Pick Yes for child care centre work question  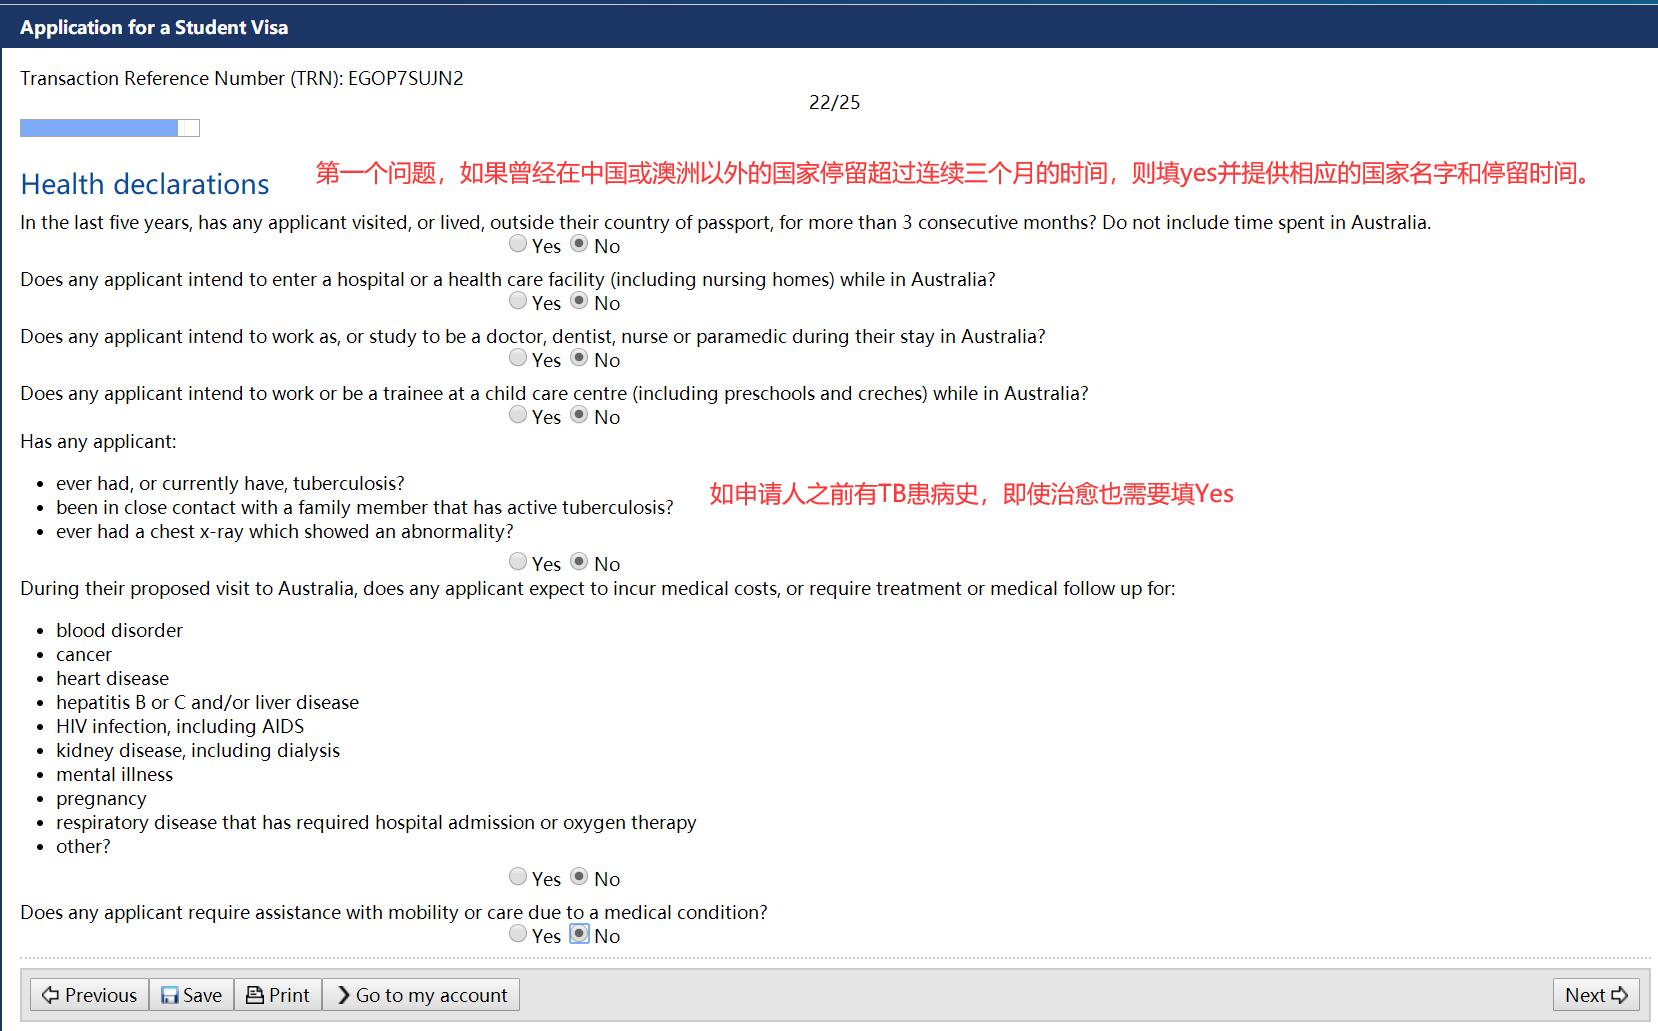click(518, 415)
